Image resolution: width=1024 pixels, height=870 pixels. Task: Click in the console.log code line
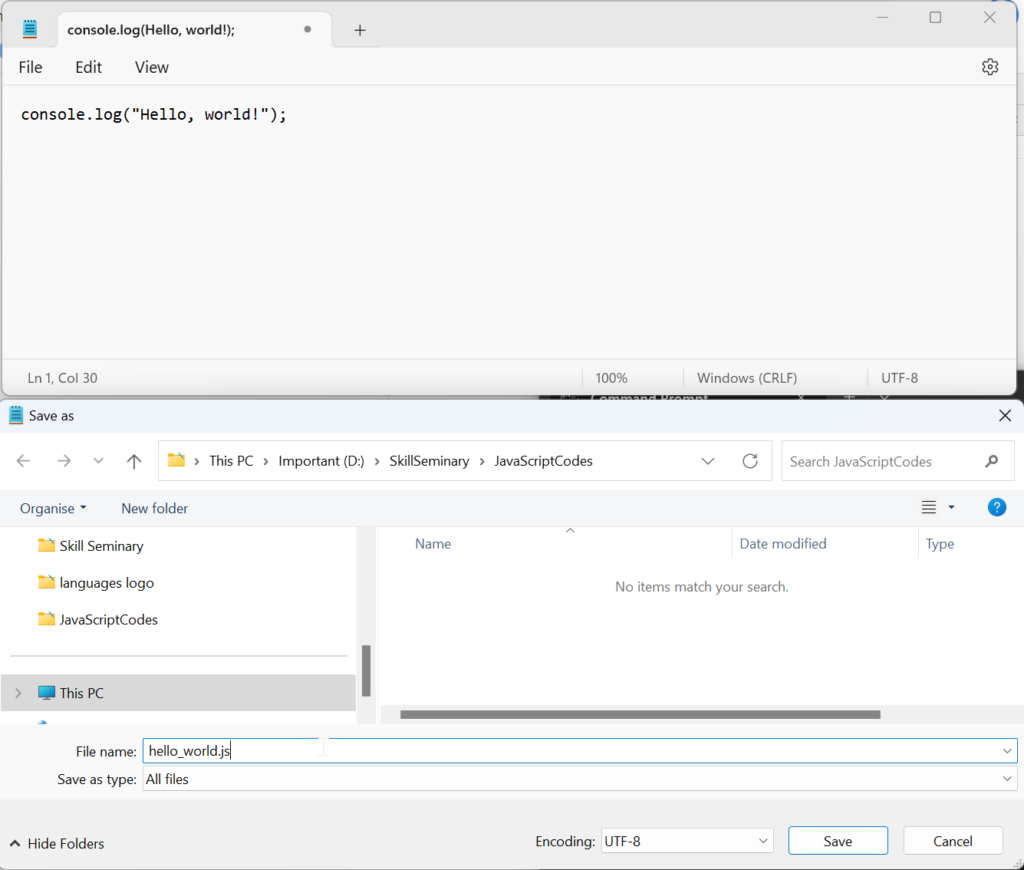click(x=154, y=114)
